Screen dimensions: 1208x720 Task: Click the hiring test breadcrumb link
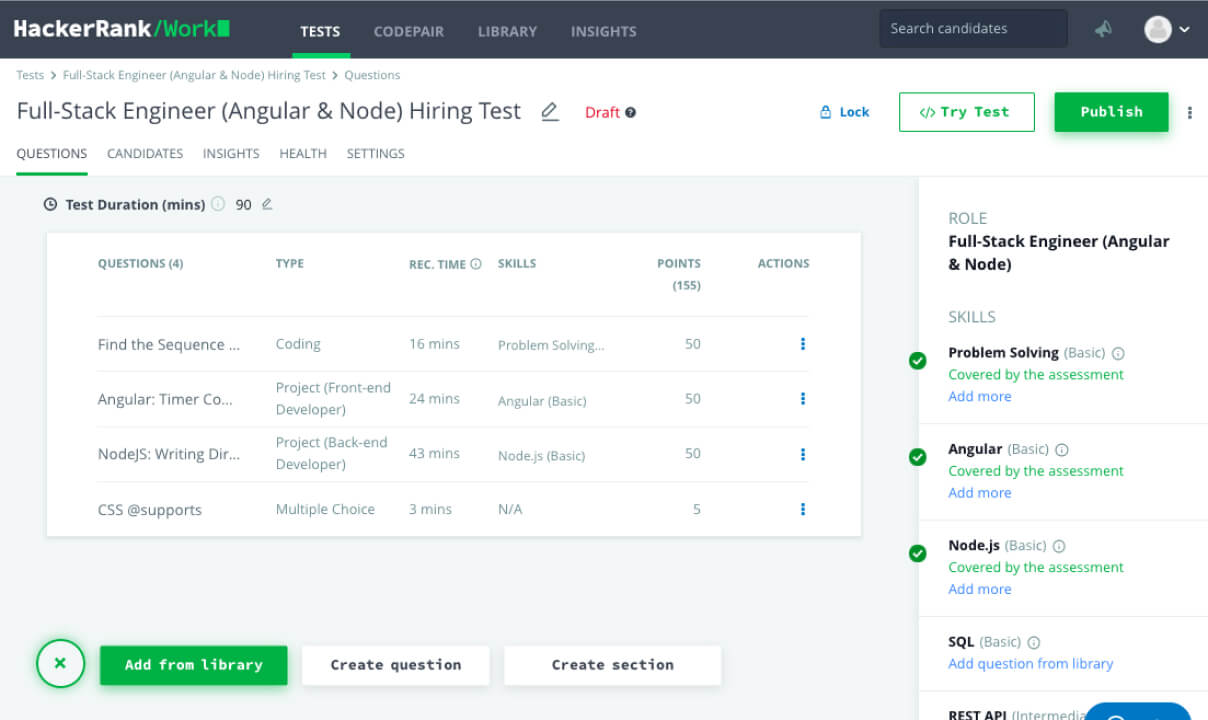[194, 75]
